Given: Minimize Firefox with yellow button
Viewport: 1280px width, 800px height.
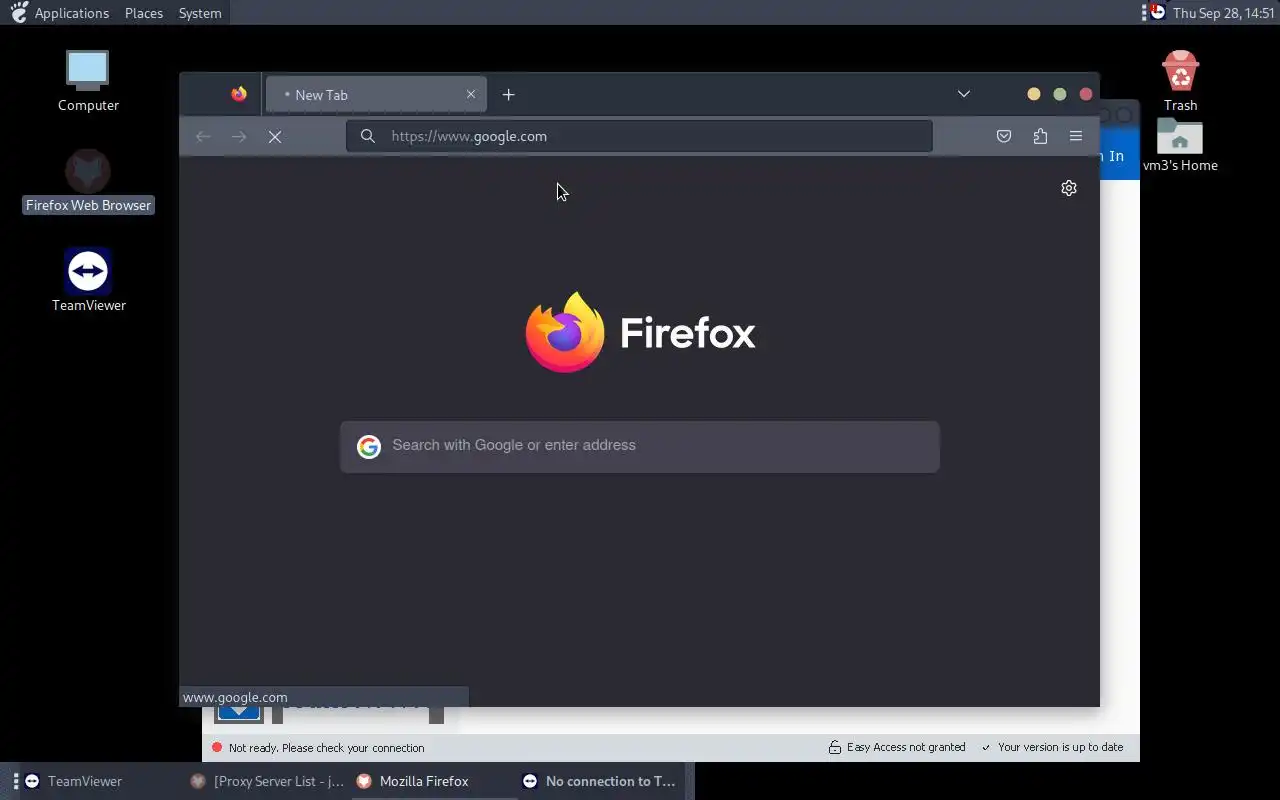Looking at the screenshot, I should click(1034, 94).
